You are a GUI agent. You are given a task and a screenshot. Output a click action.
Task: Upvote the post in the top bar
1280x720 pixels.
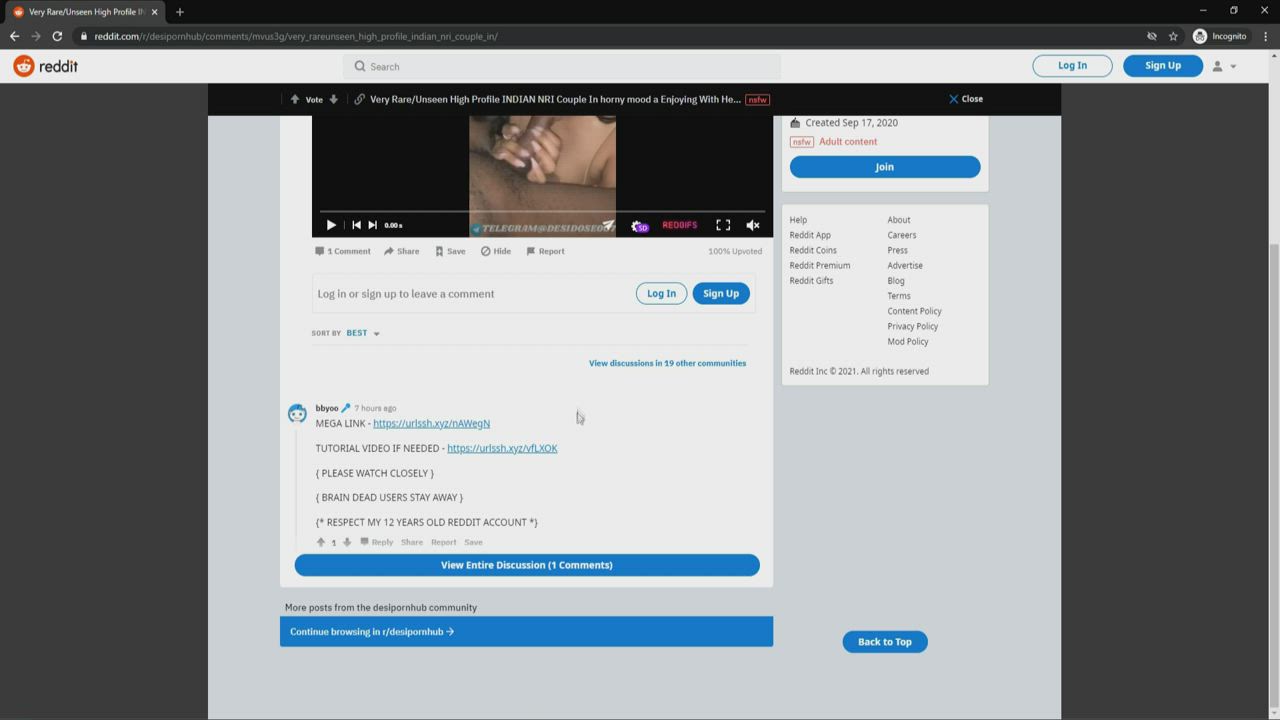point(295,99)
